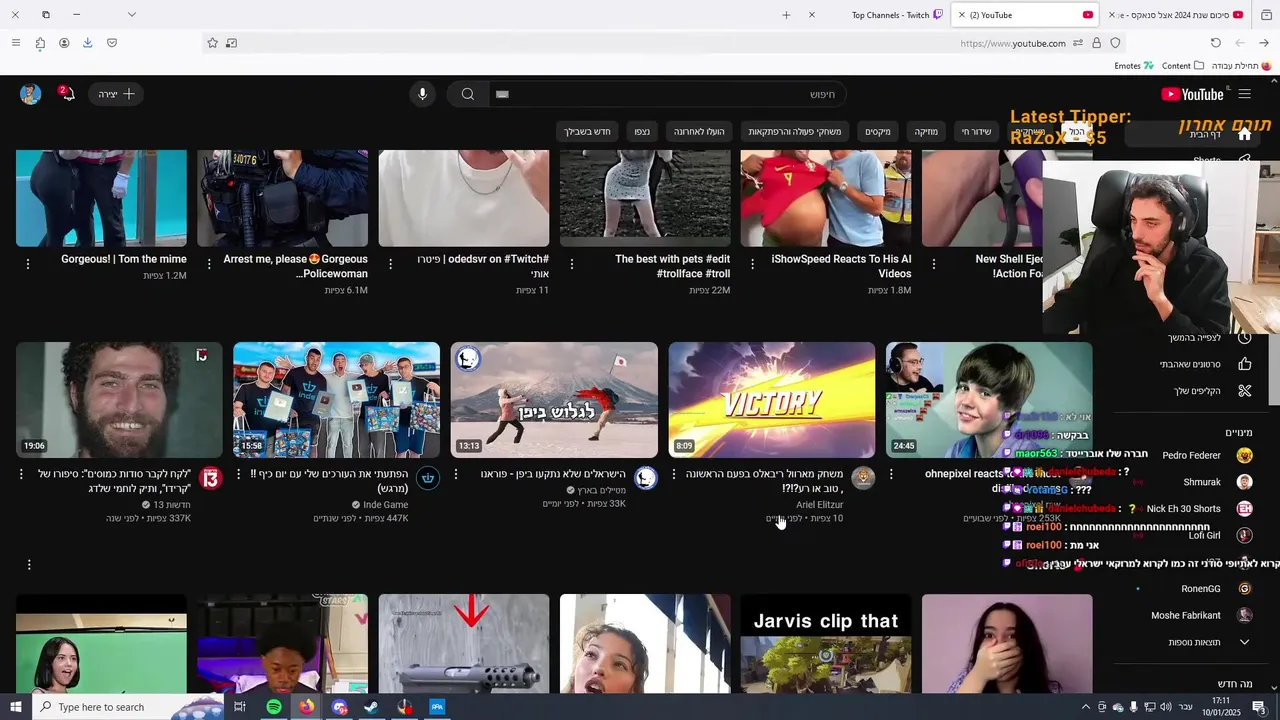Viewport: 1280px width, 720px height.
Task: Open options for 'The best with pets' short
Action: click(x=571, y=264)
